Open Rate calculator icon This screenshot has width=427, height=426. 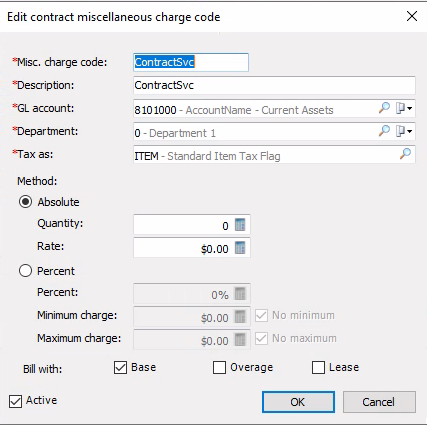(240, 248)
